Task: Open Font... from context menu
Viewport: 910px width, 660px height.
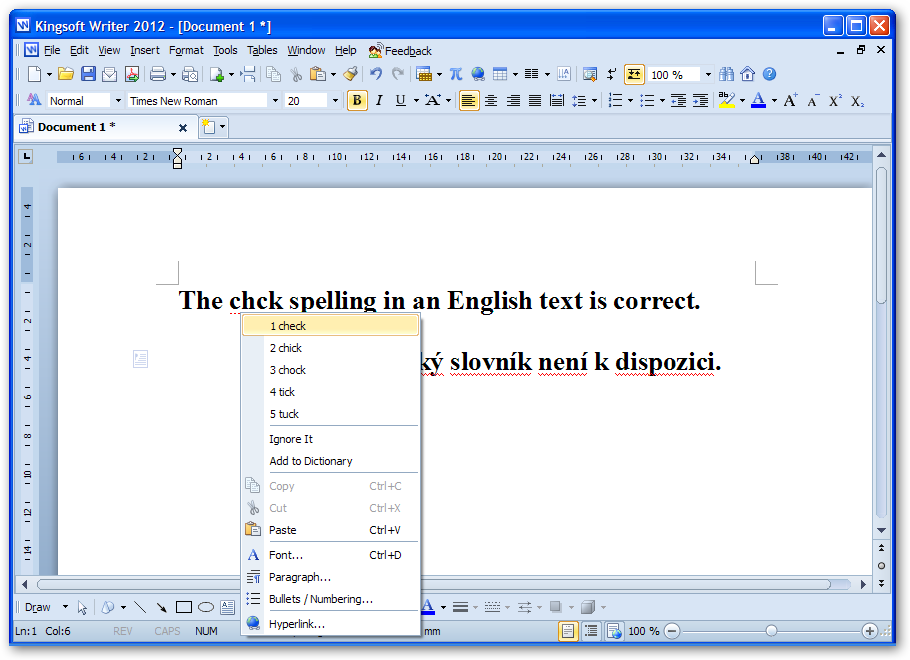Action: pyautogui.click(x=330, y=556)
